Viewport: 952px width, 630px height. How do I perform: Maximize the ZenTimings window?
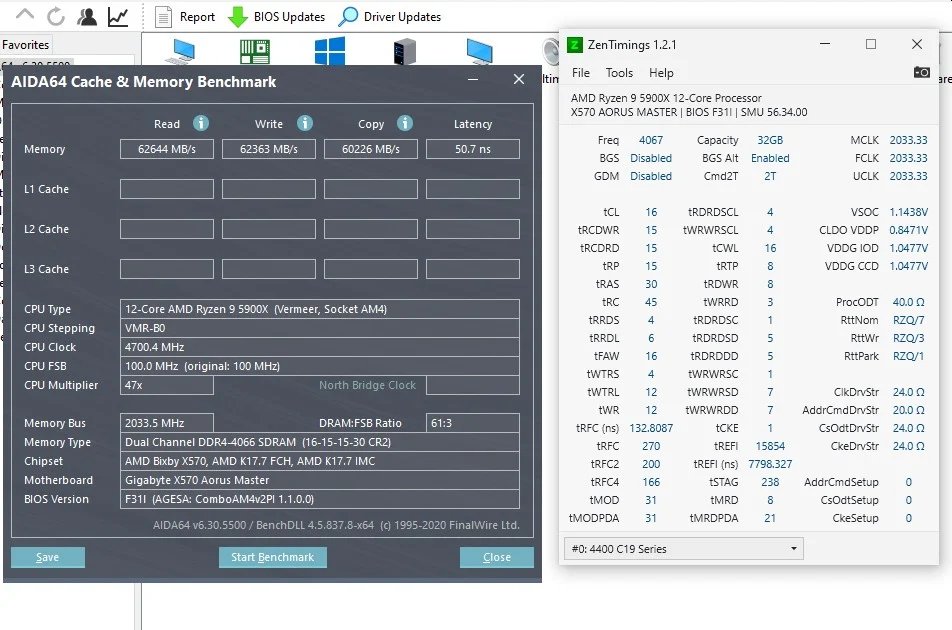pyautogui.click(x=871, y=44)
